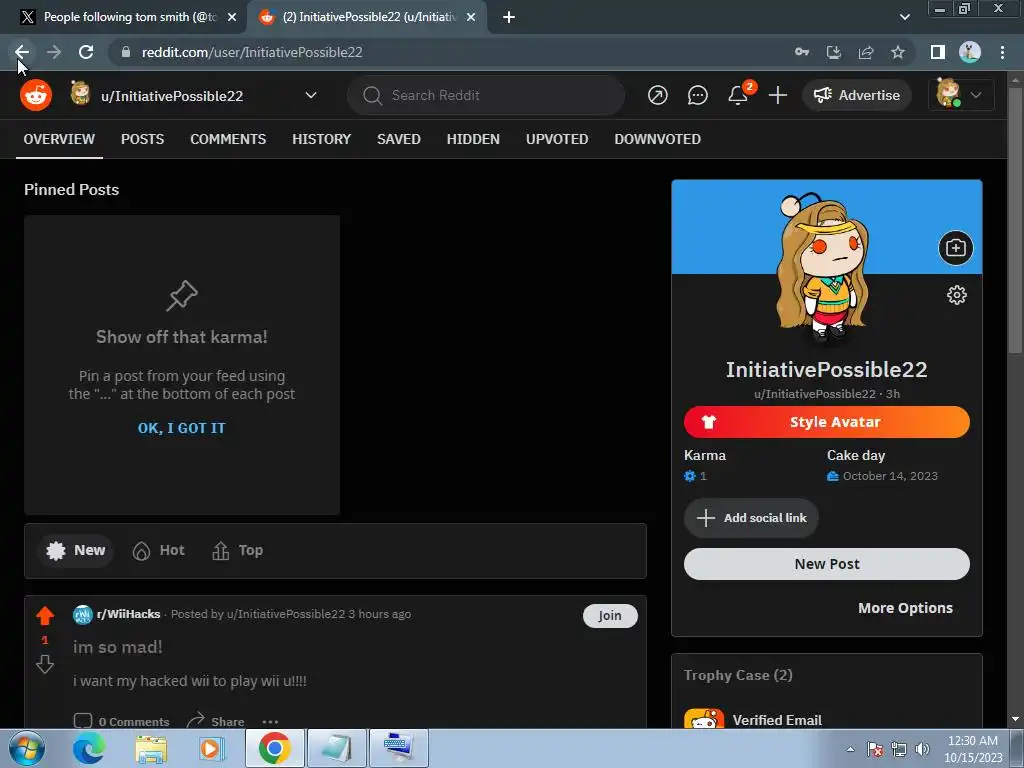This screenshot has height=768, width=1024.
Task: Open the Chrome profile avatar
Action: 970,52
